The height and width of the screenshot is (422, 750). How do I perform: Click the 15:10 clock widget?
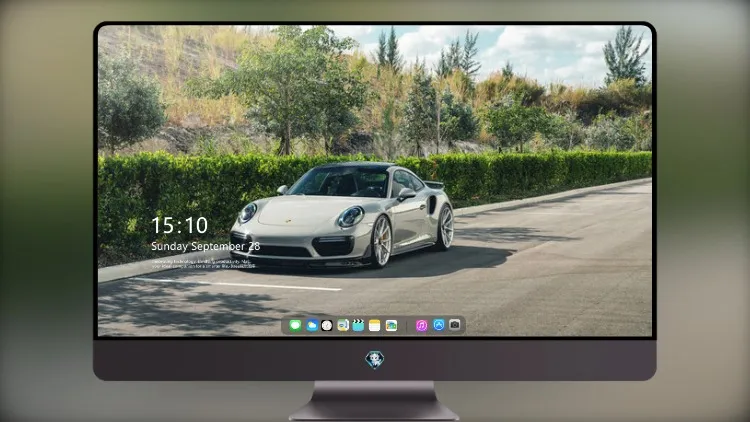click(x=179, y=225)
